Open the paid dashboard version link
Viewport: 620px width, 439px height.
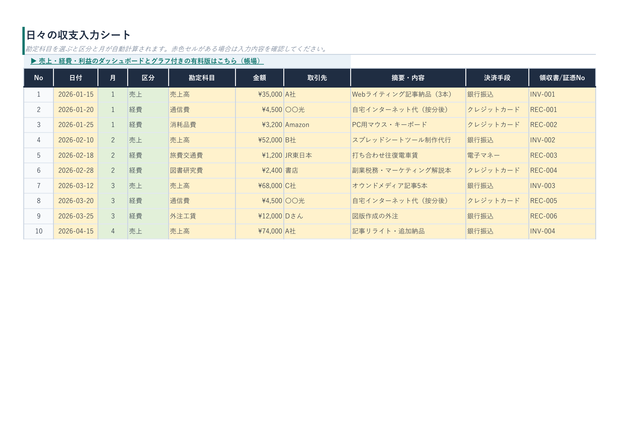click(147, 61)
